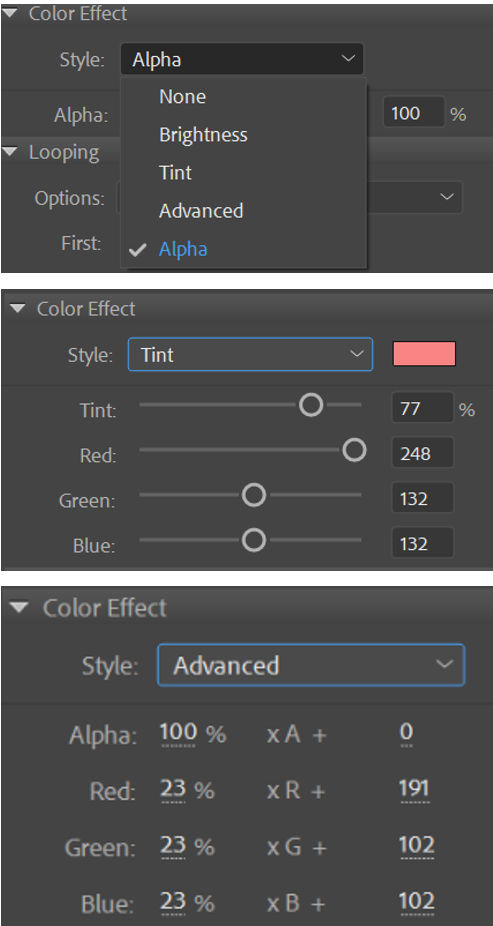The height and width of the screenshot is (926, 493).
Task: Click the Tint amount slider handle
Action: pos(311,405)
